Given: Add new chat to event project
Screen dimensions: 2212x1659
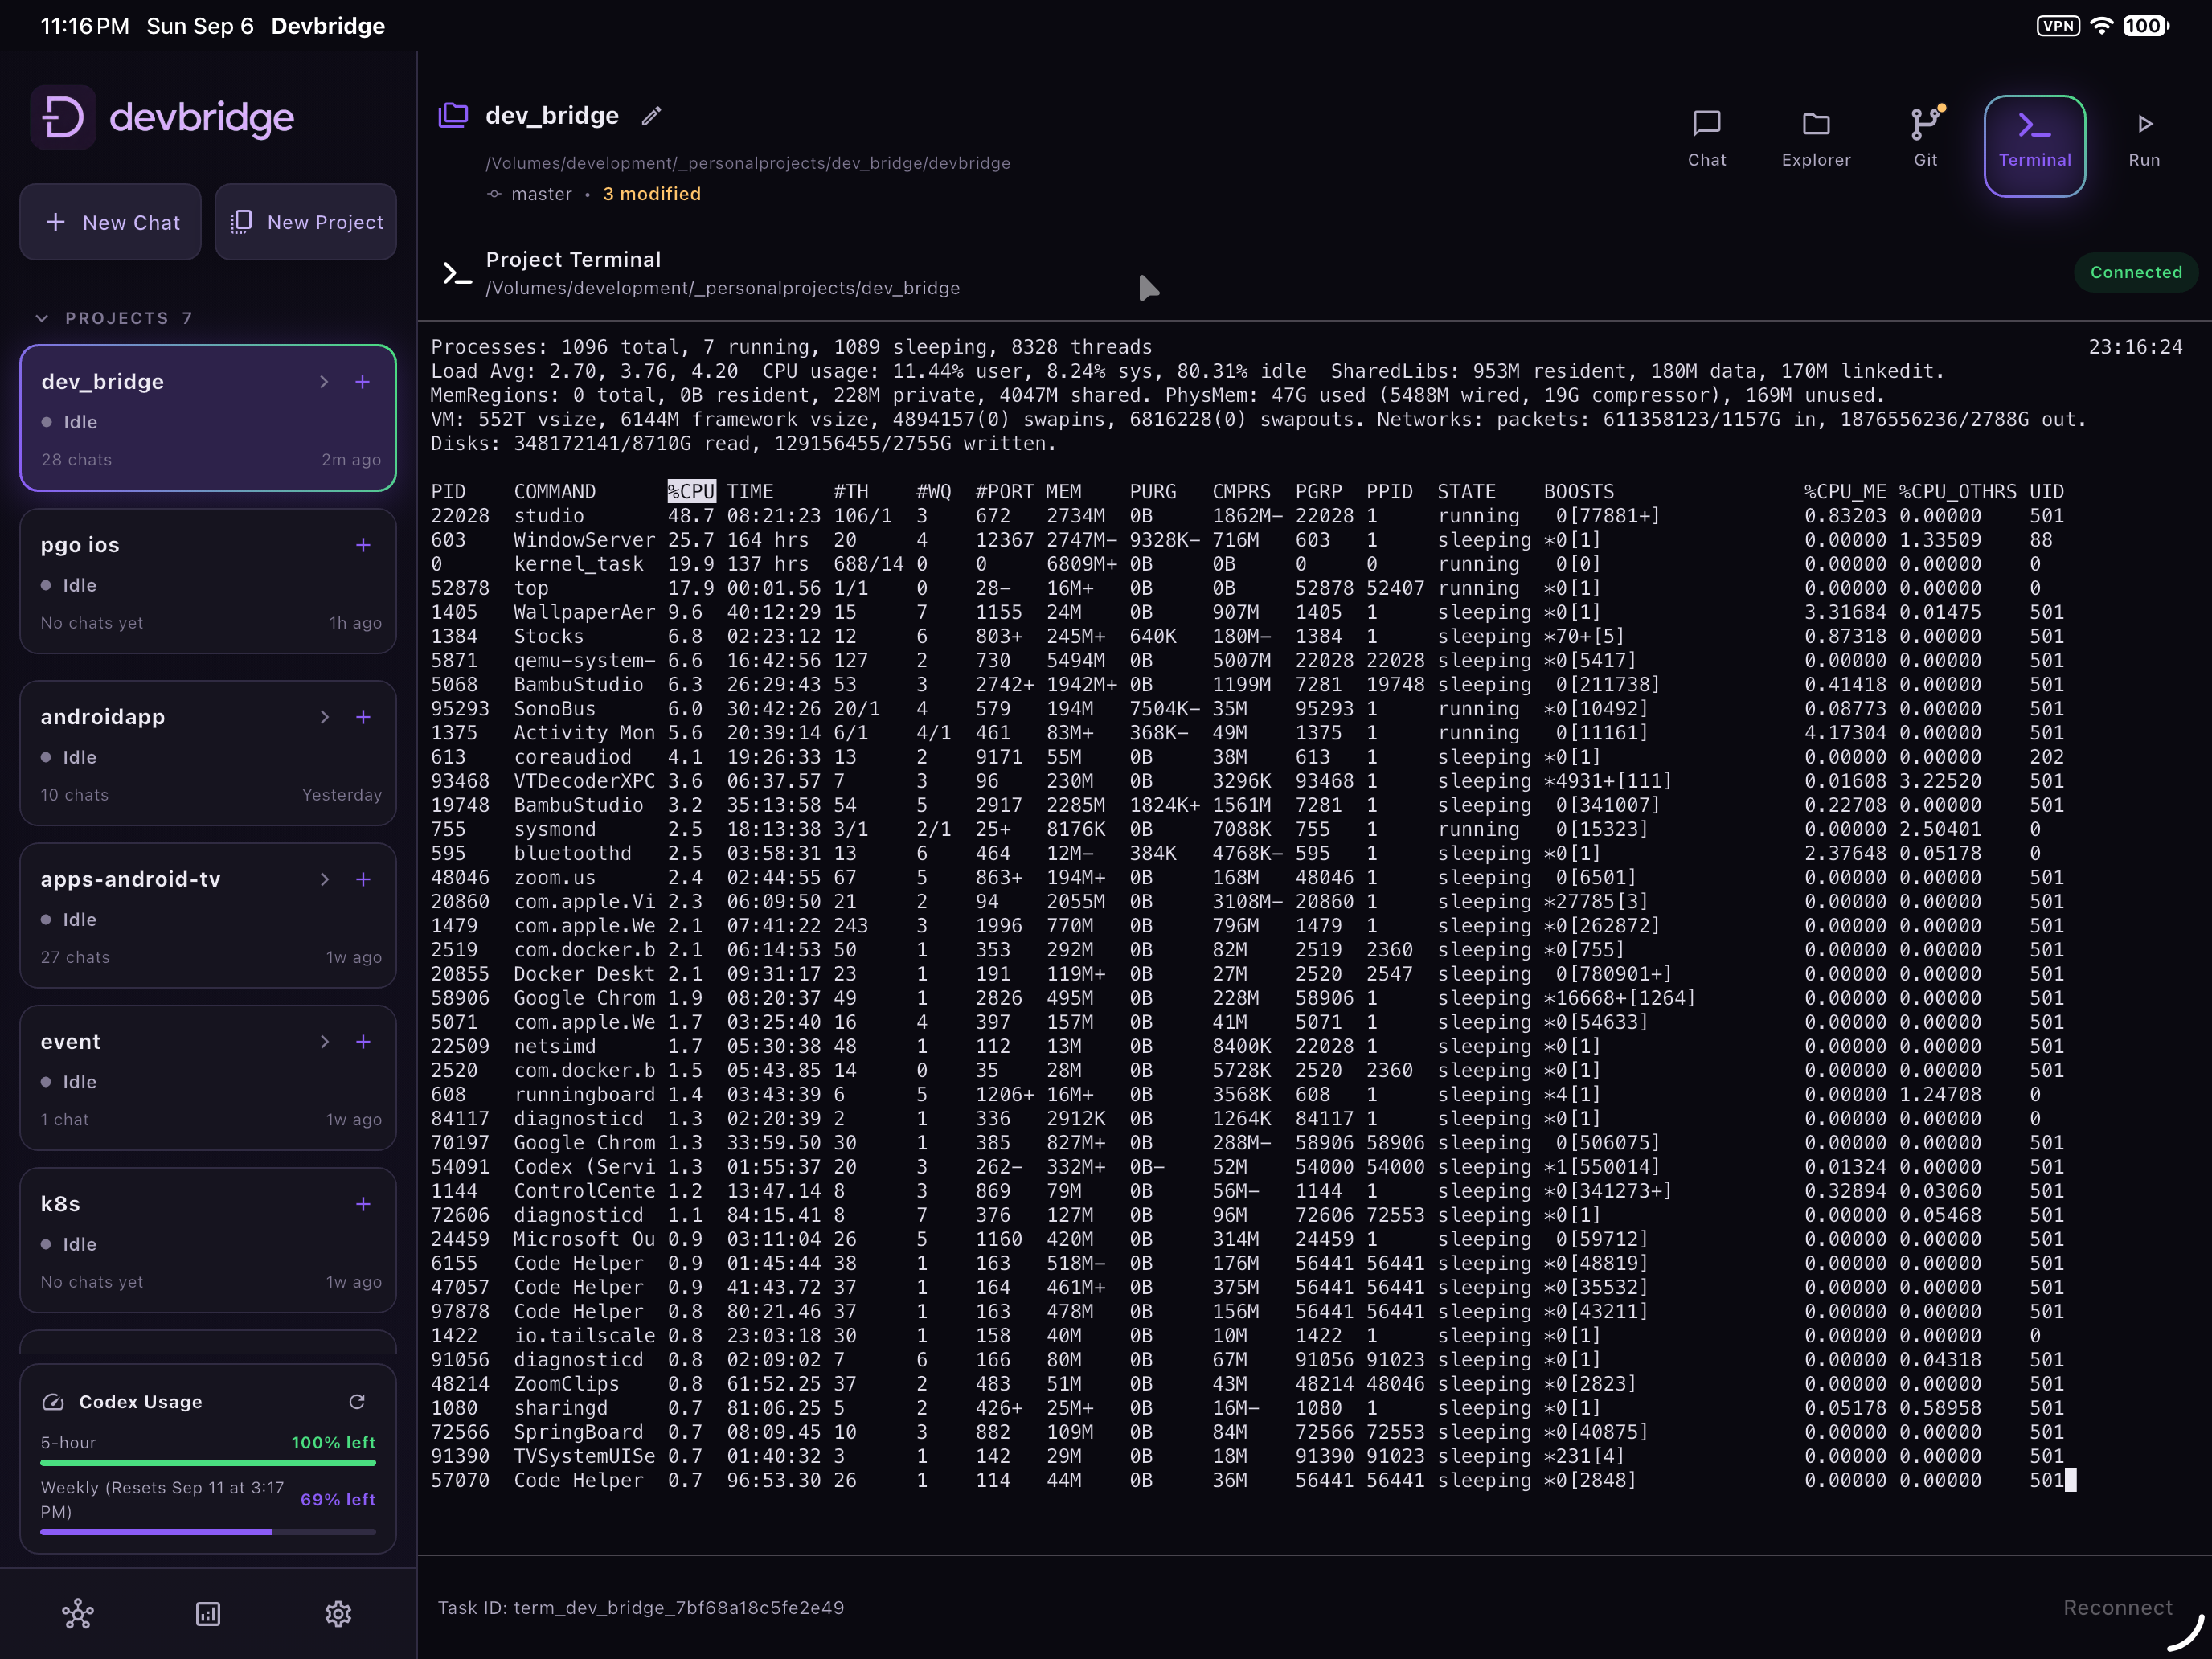Looking at the screenshot, I should pos(363,1042).
